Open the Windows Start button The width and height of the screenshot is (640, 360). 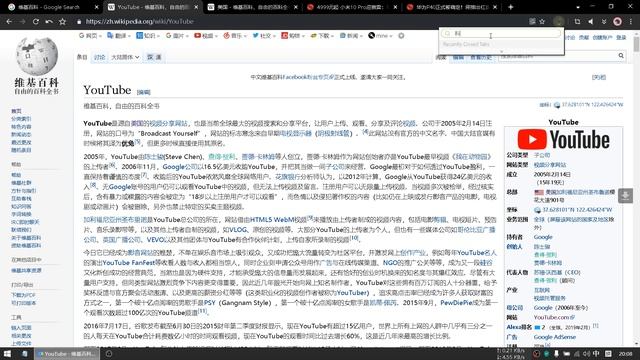pos(7,353)
